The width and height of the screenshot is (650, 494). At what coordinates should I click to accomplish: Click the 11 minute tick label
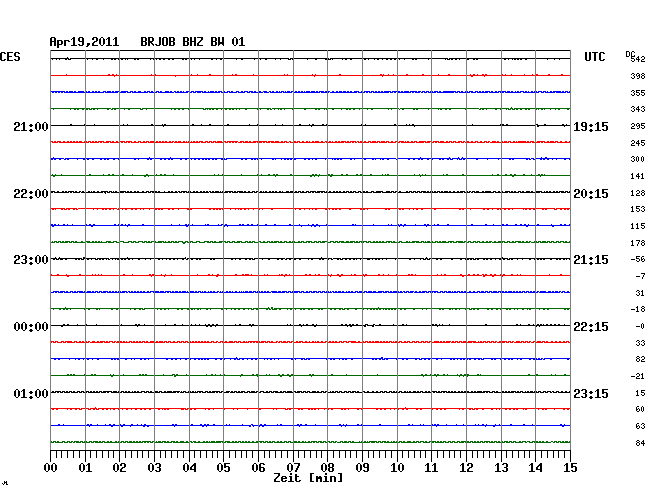(431, 468)
